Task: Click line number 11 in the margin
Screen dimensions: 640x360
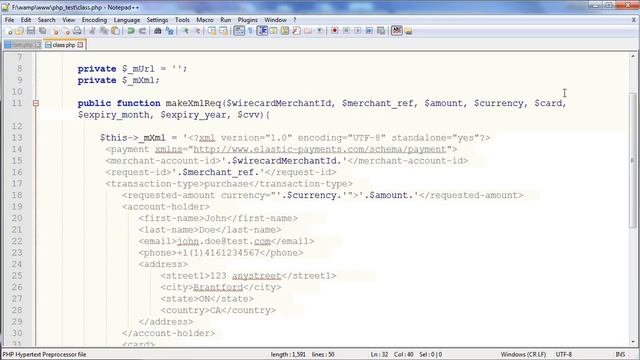Action: click(x=17, y=103)
